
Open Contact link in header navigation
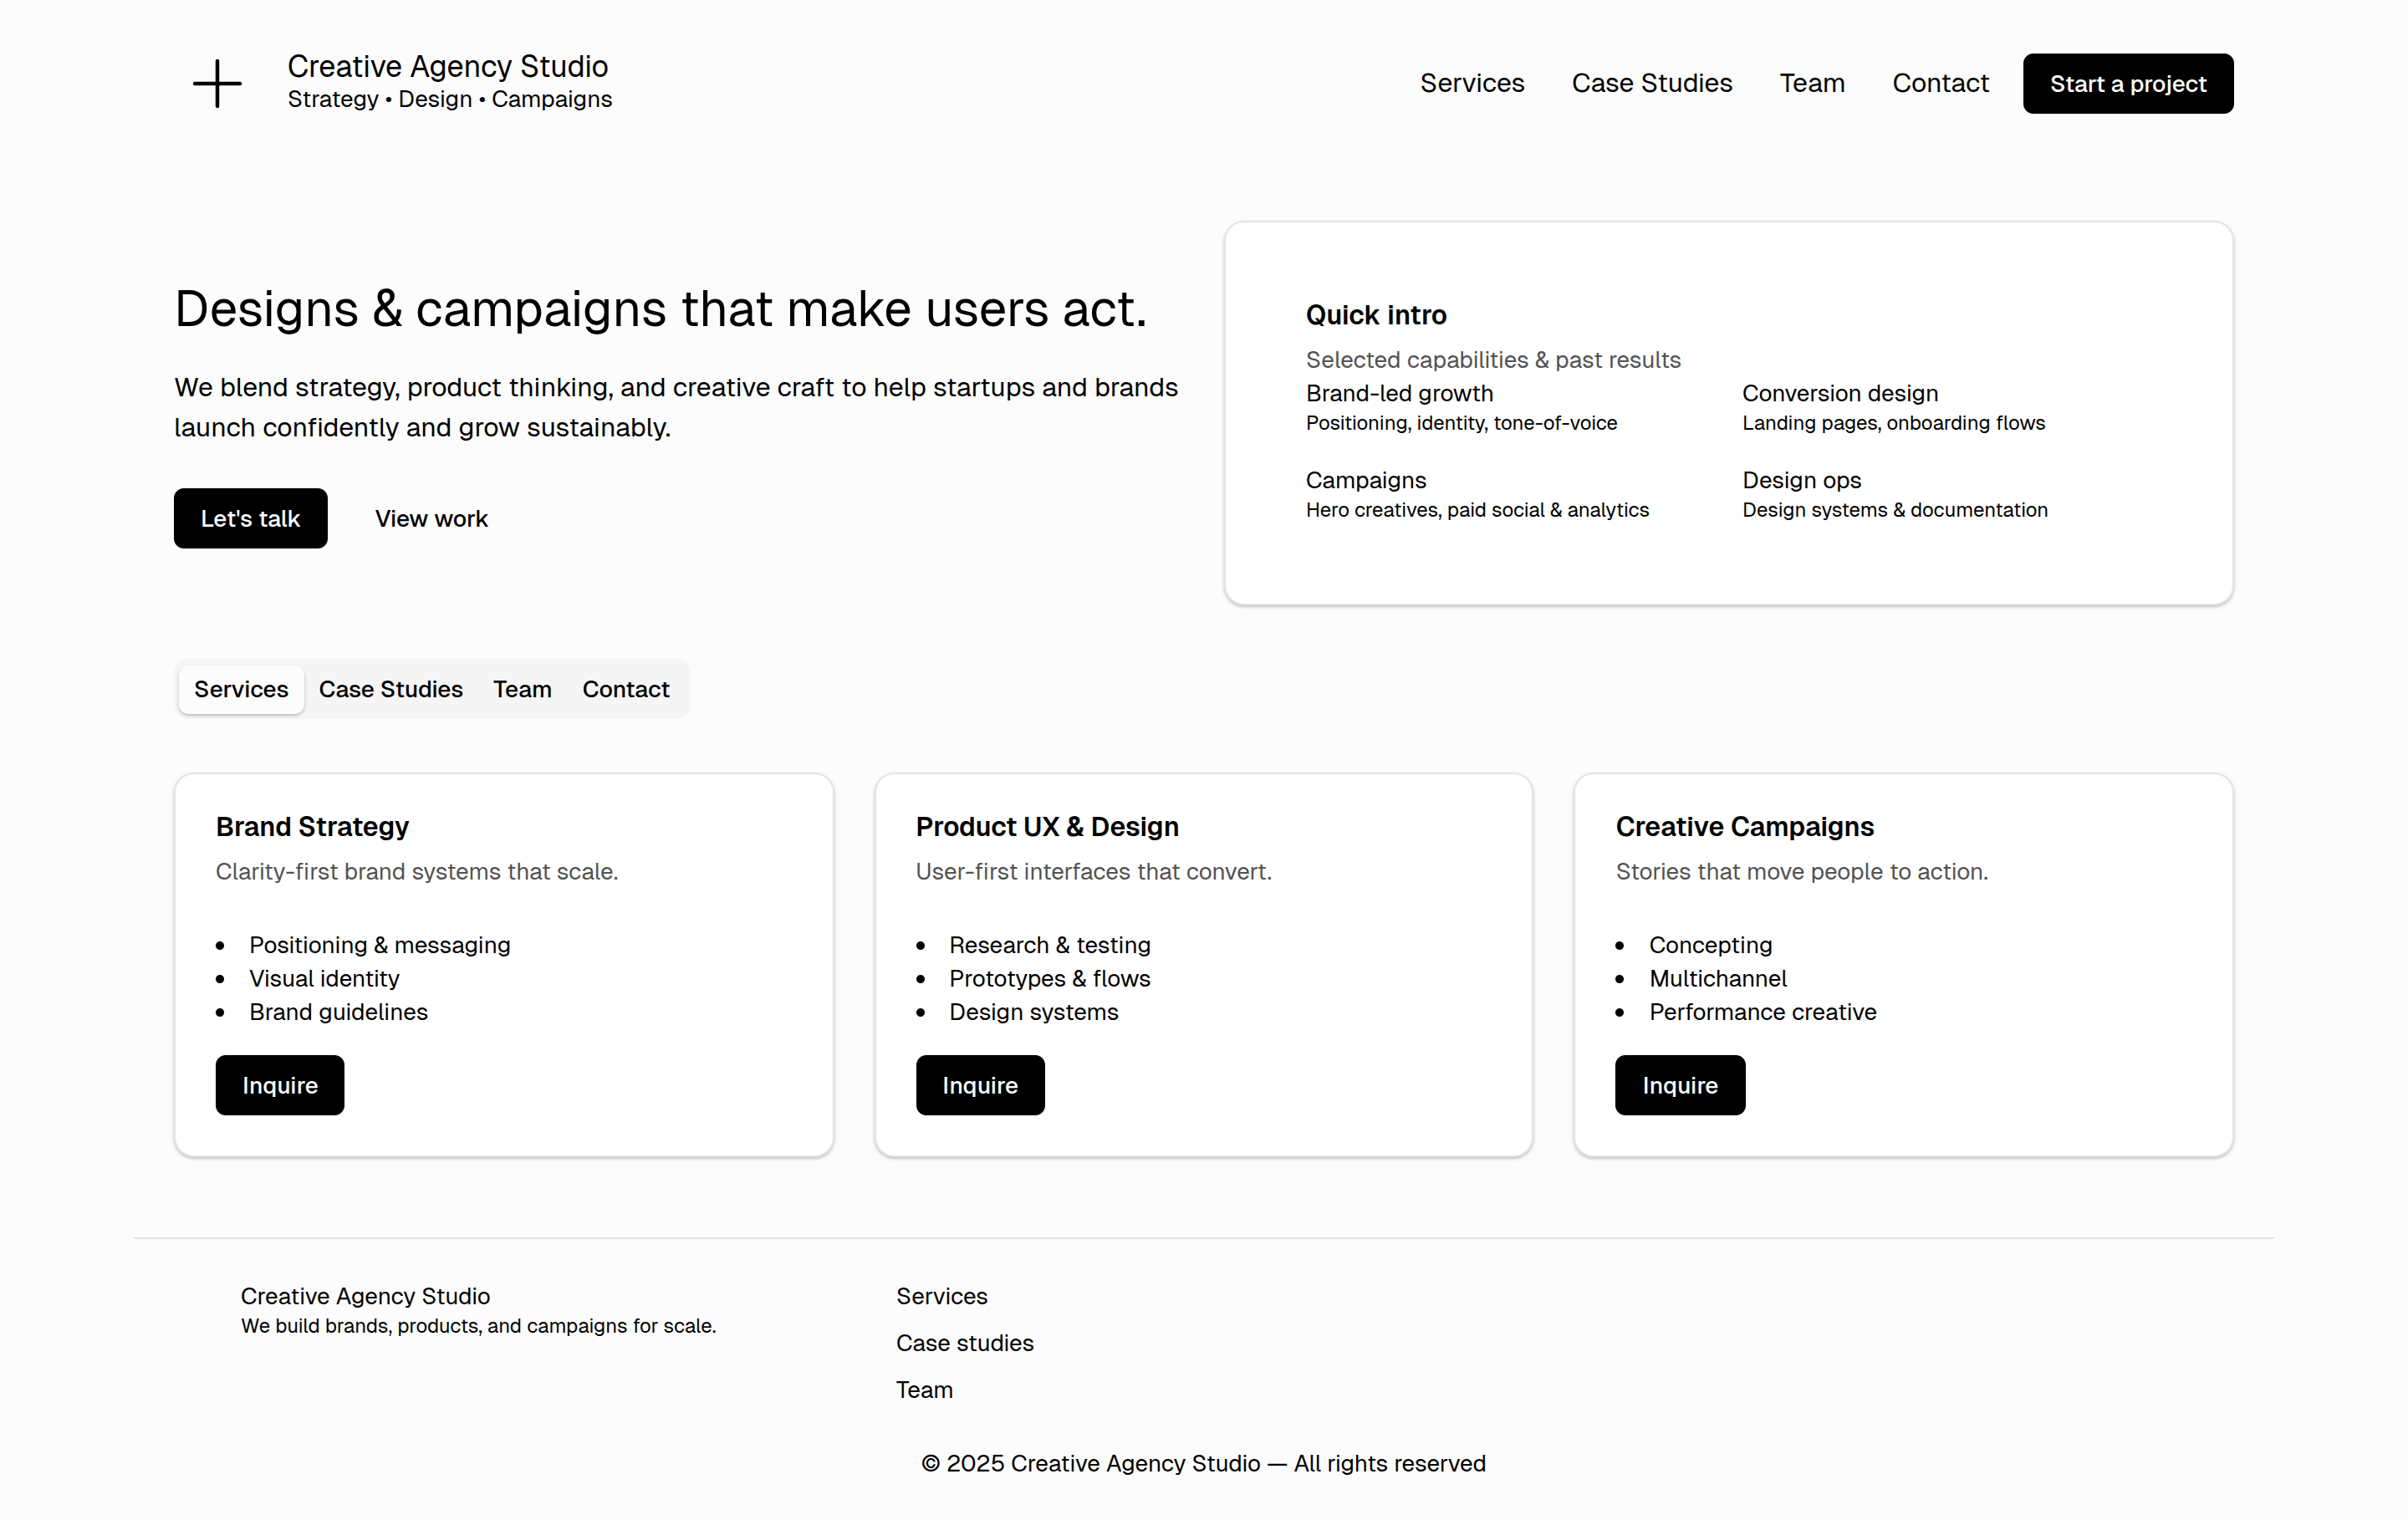click(1939, 83)
